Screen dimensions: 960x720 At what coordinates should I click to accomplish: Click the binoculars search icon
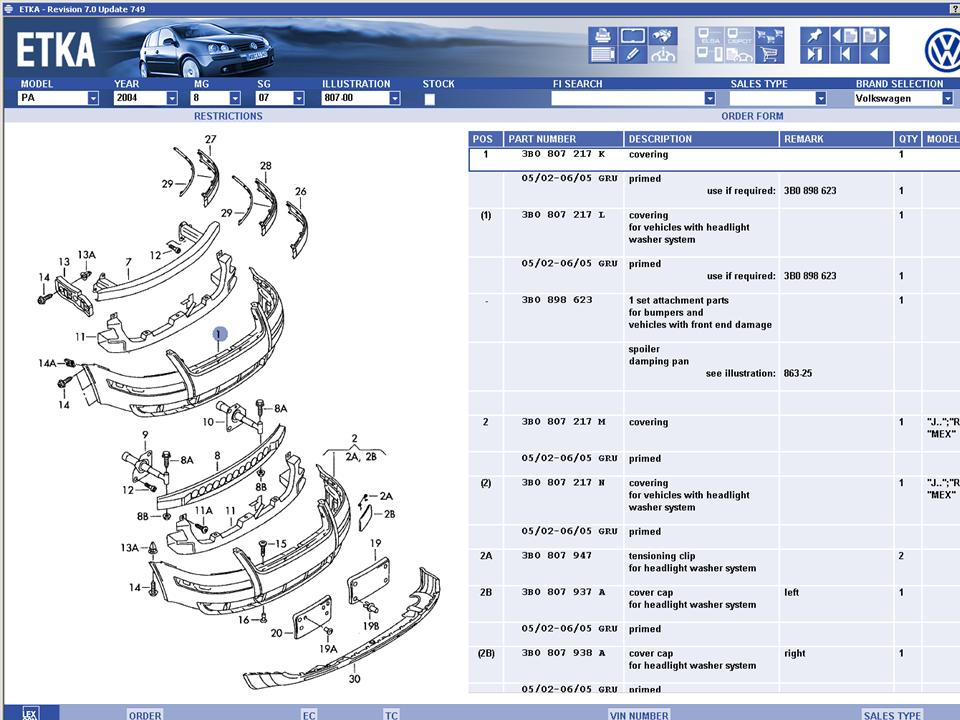pyautogui.click(x=663, y=36)
